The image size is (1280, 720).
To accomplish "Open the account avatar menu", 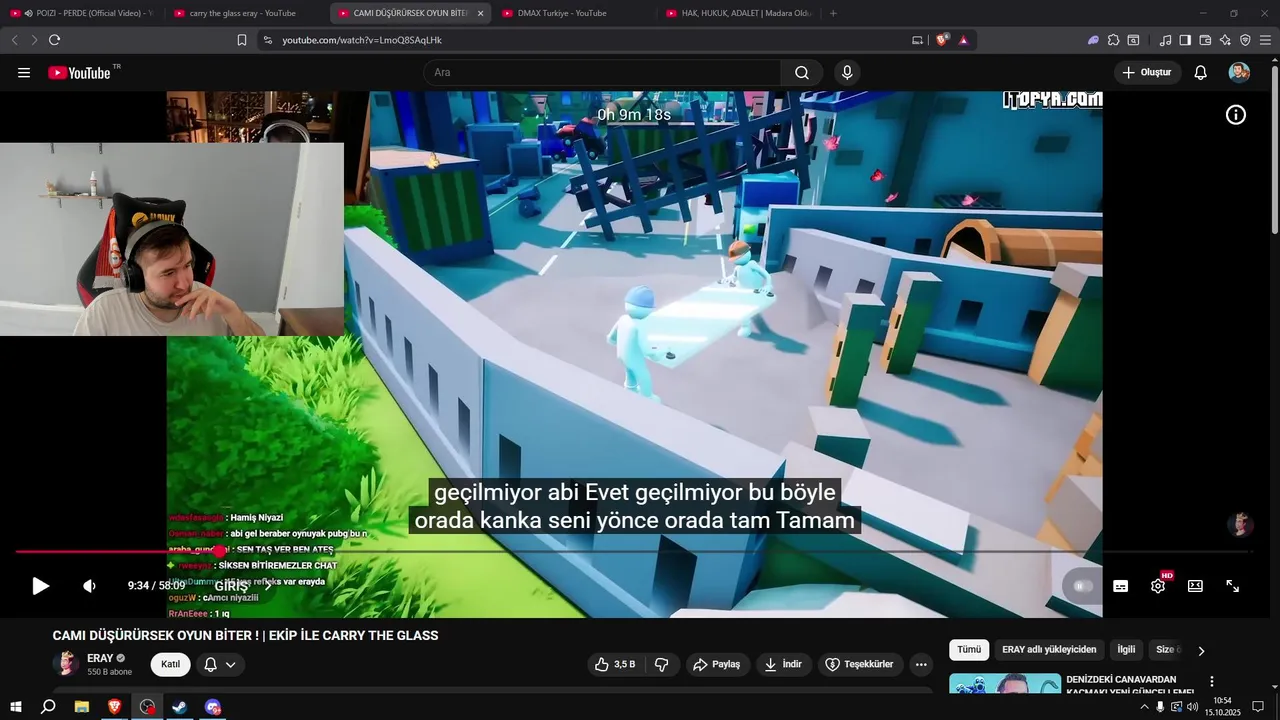I will point(1239,72).
